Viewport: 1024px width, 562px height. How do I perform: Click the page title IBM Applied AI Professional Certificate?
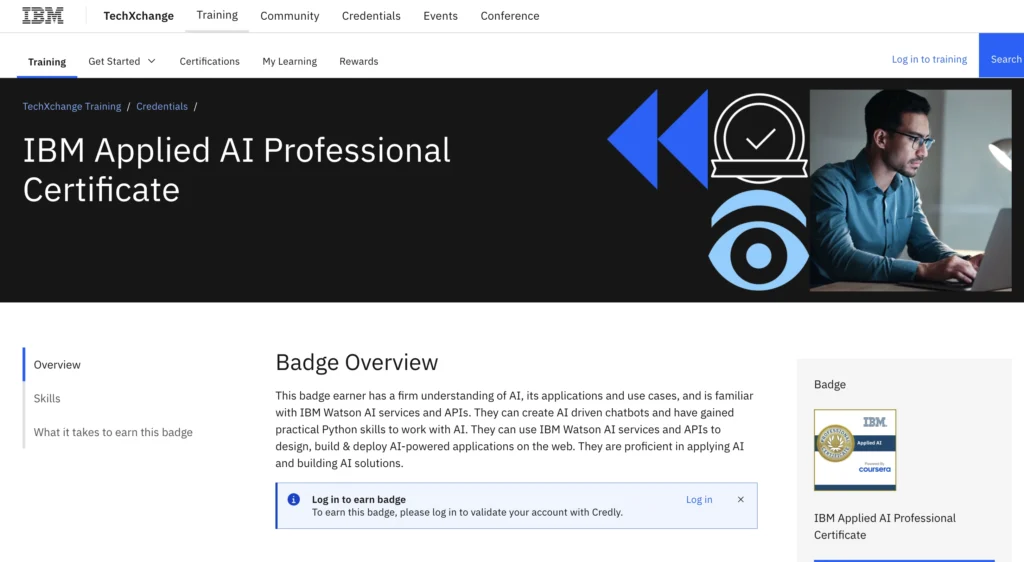pyautogui.click(x=236, y=170)
